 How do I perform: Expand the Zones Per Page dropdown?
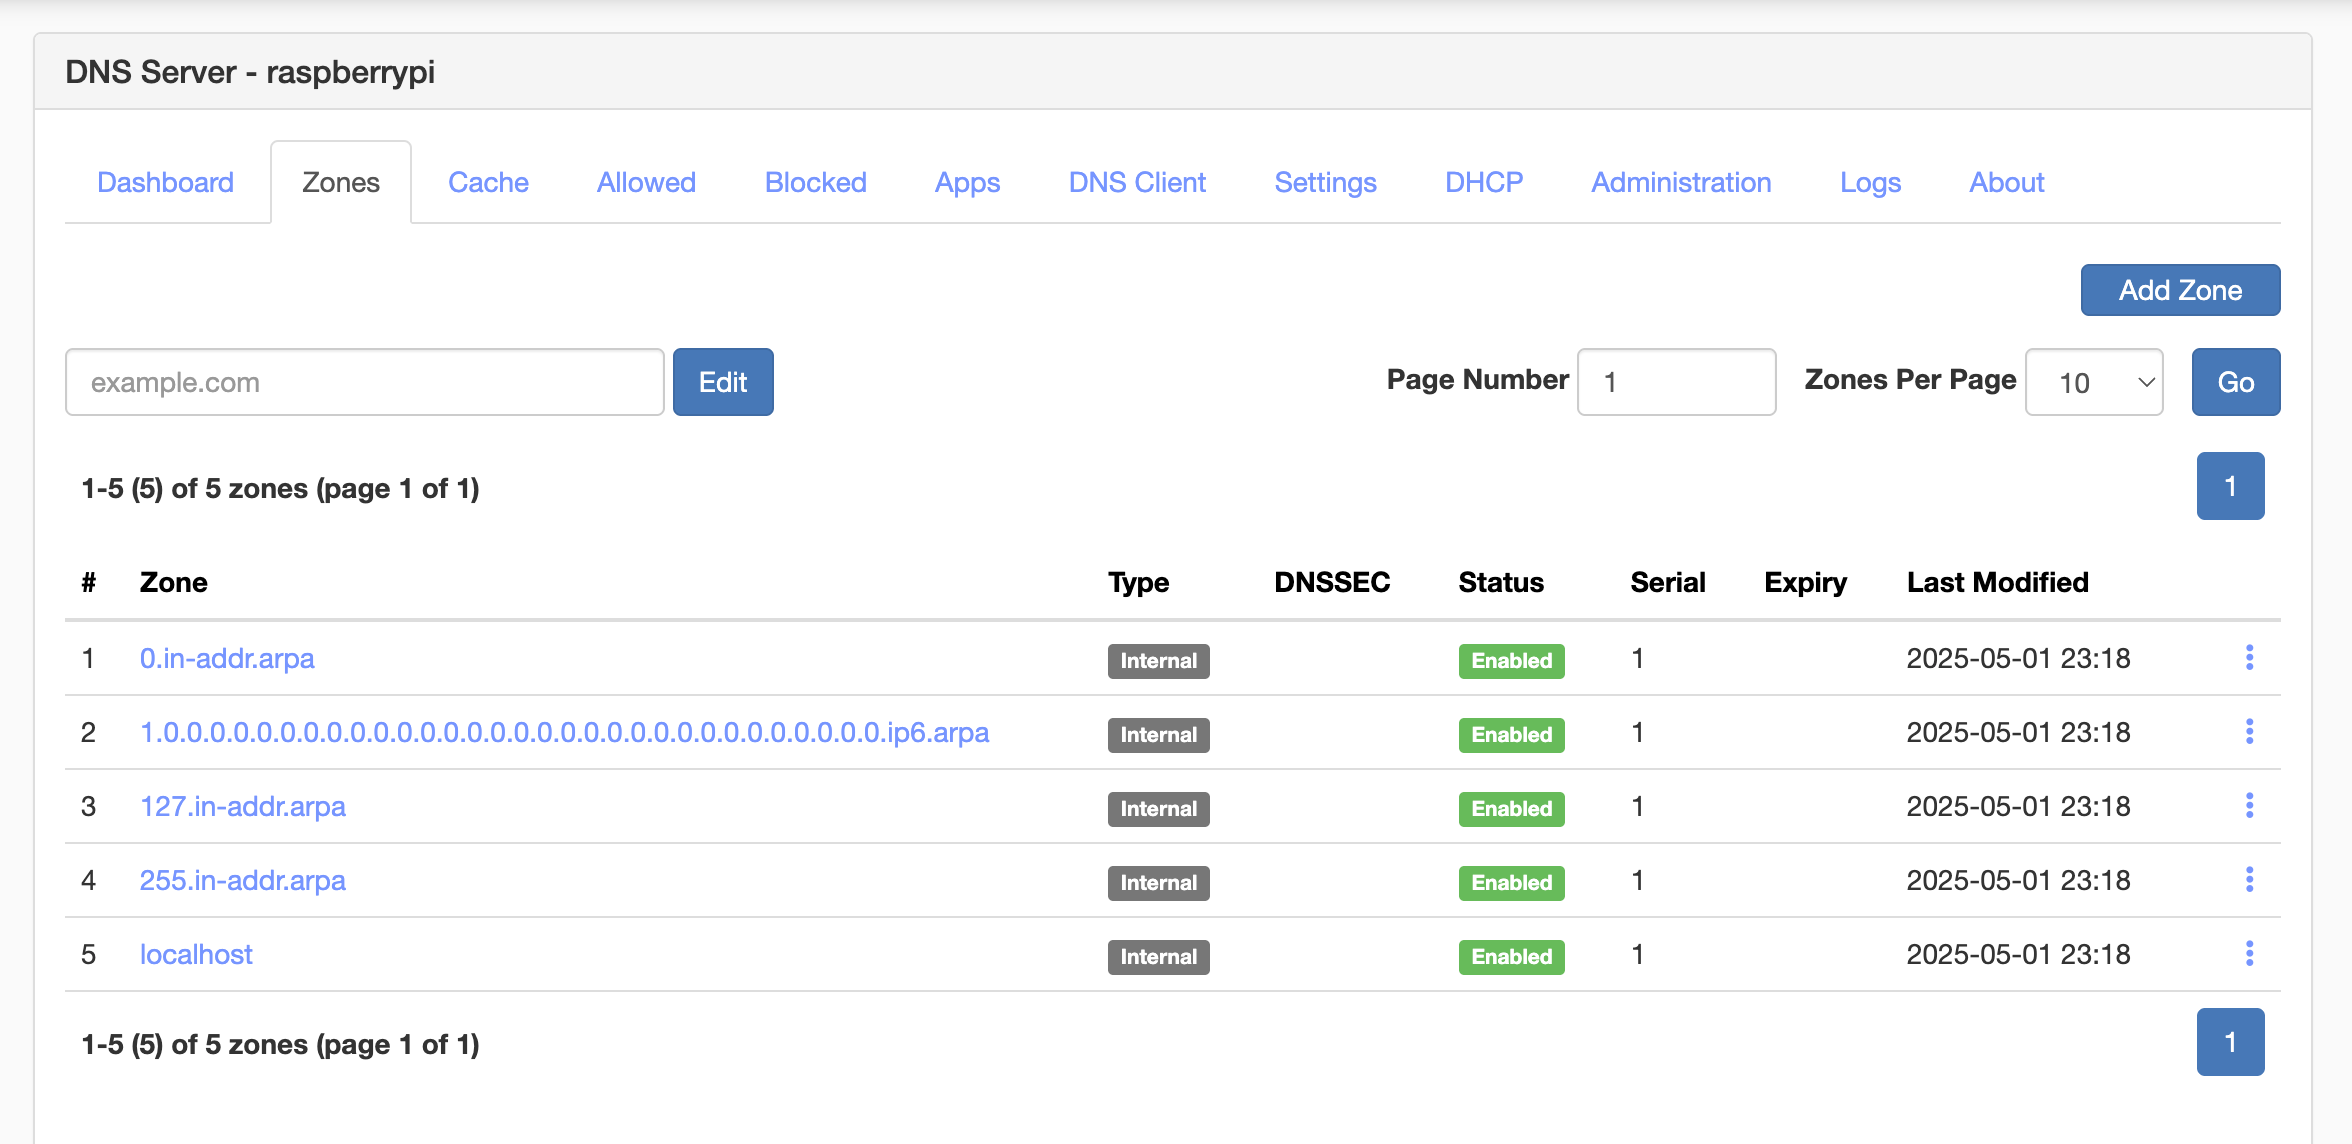coord(2094,382)
